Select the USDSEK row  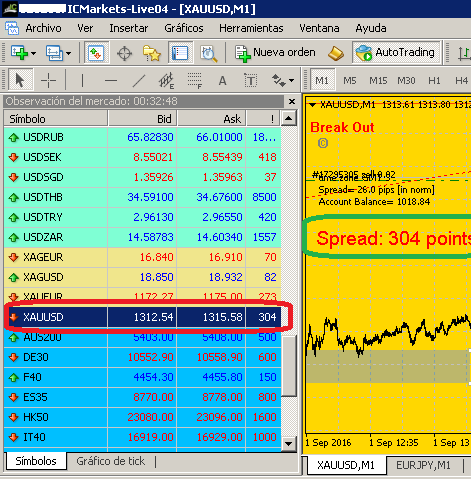point(142,157)
